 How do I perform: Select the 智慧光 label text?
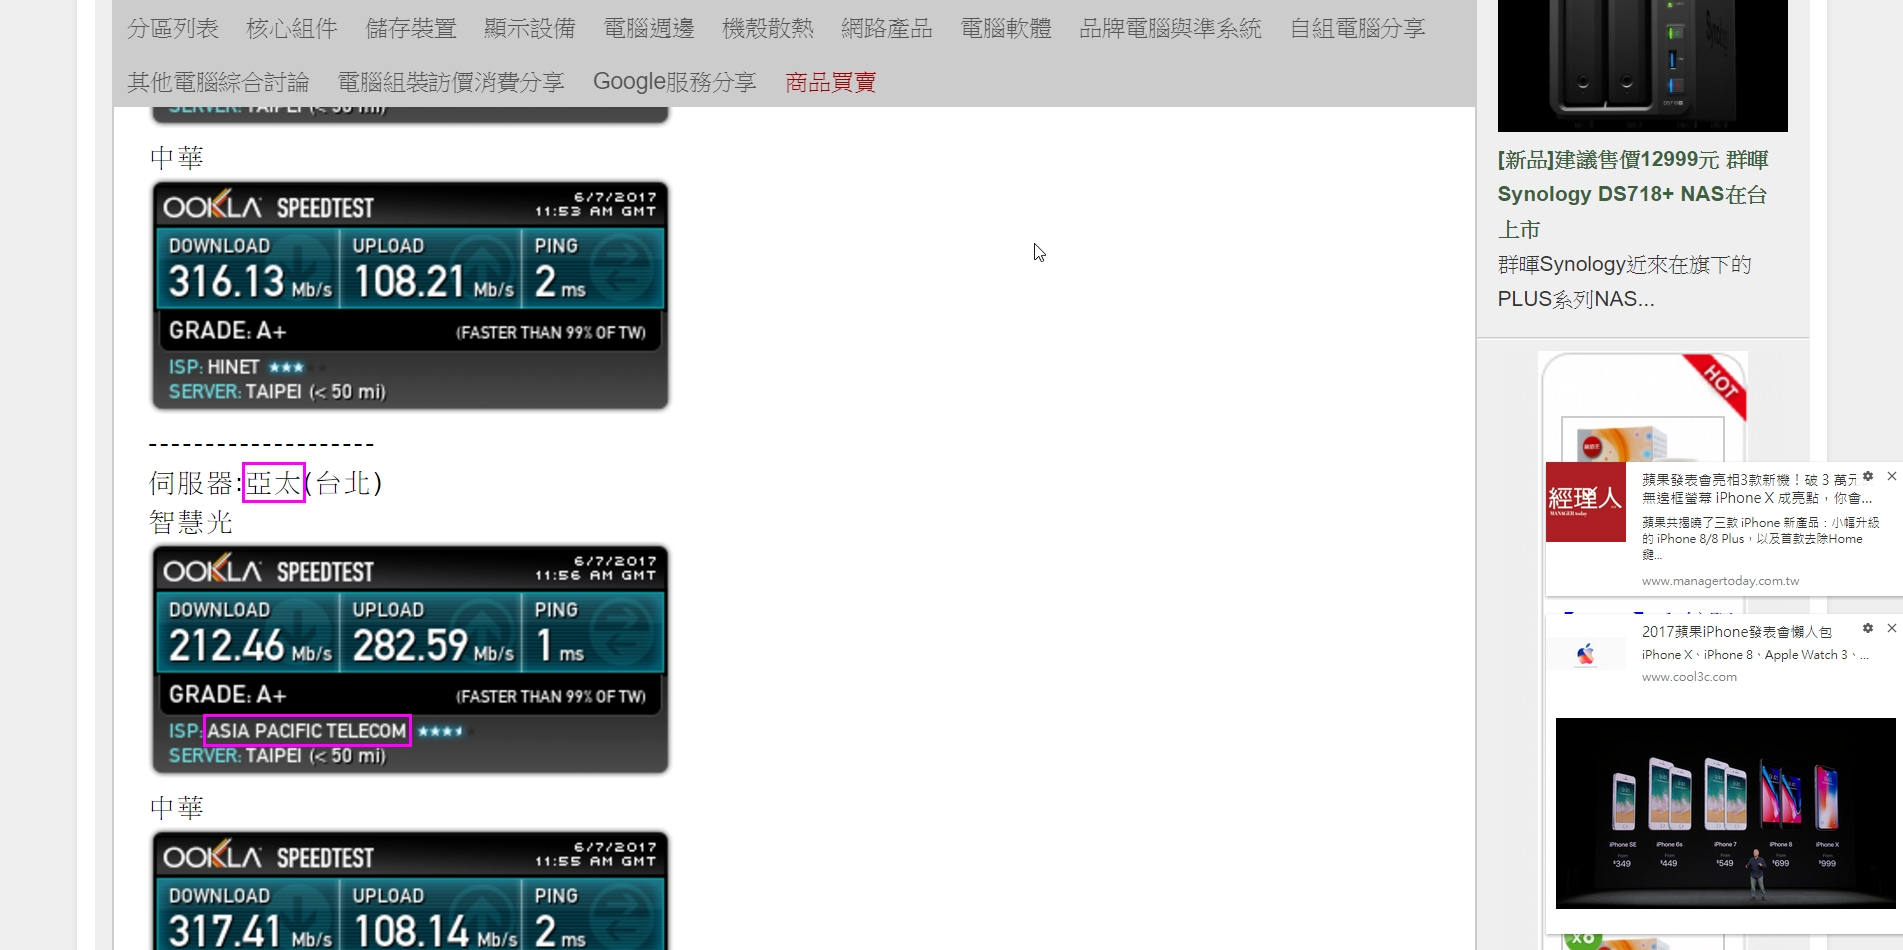[191, 522]
